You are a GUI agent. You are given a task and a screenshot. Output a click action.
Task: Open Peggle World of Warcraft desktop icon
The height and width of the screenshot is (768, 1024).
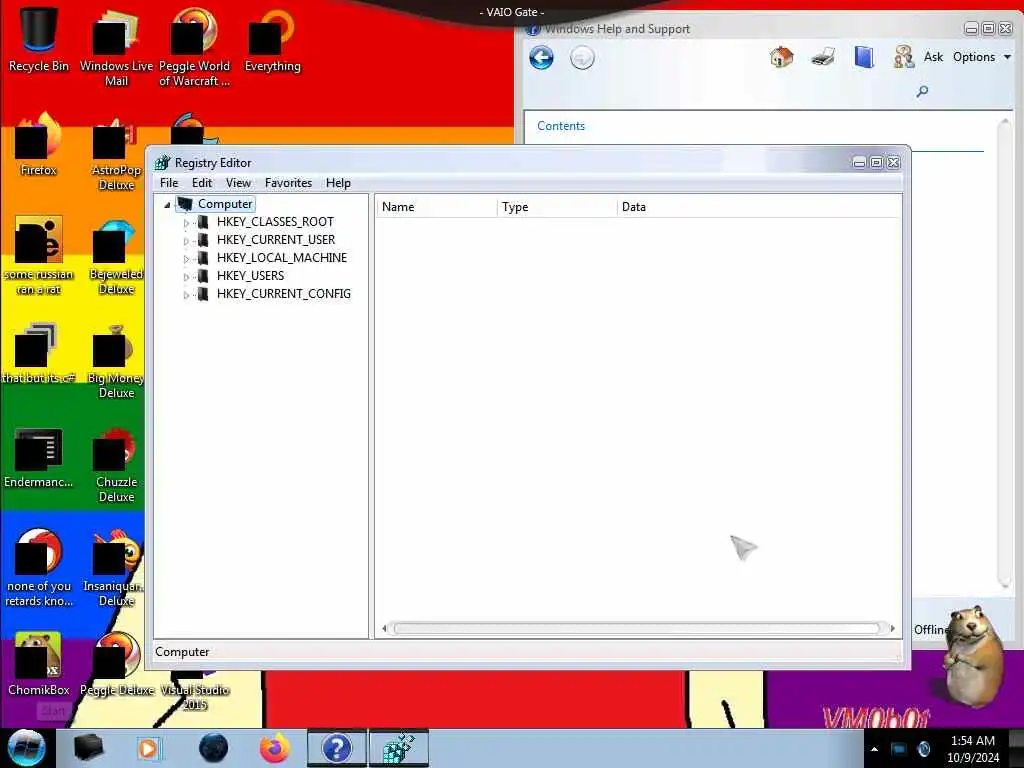194,47
